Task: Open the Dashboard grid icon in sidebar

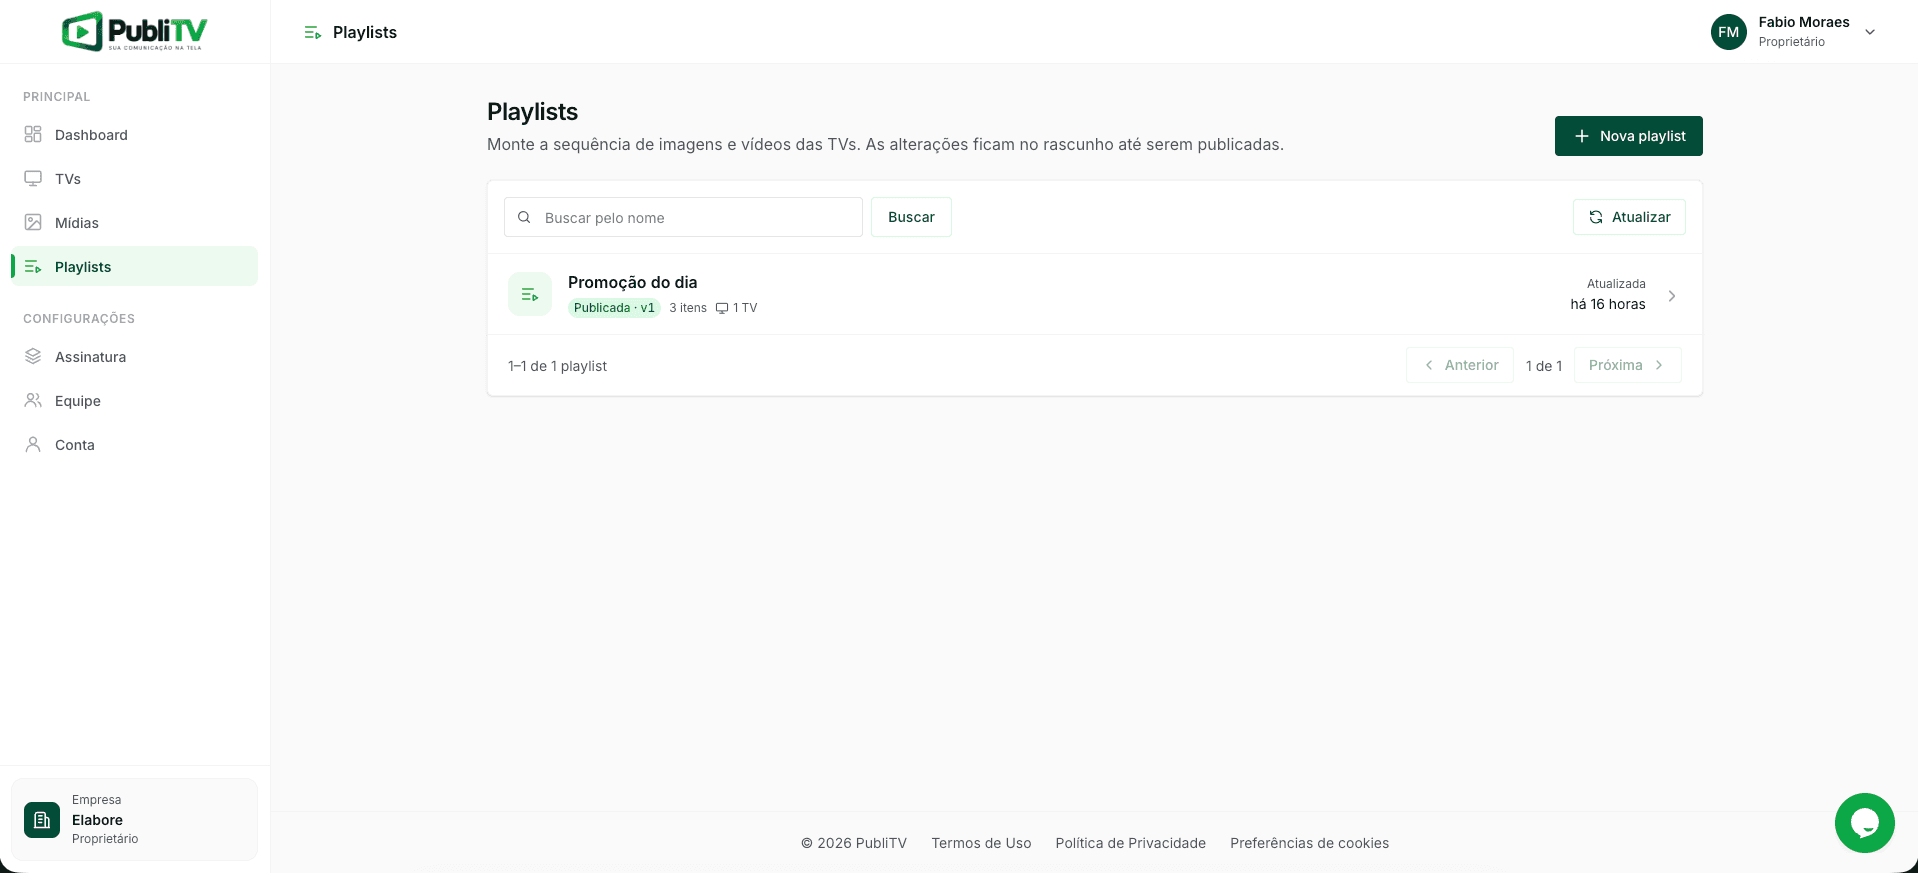Action: [x=33, y=134]
